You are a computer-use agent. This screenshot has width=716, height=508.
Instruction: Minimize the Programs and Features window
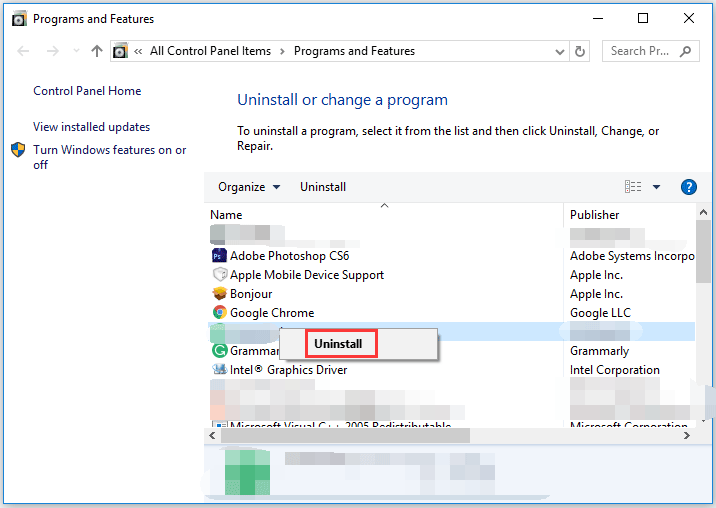coord(598,18)
